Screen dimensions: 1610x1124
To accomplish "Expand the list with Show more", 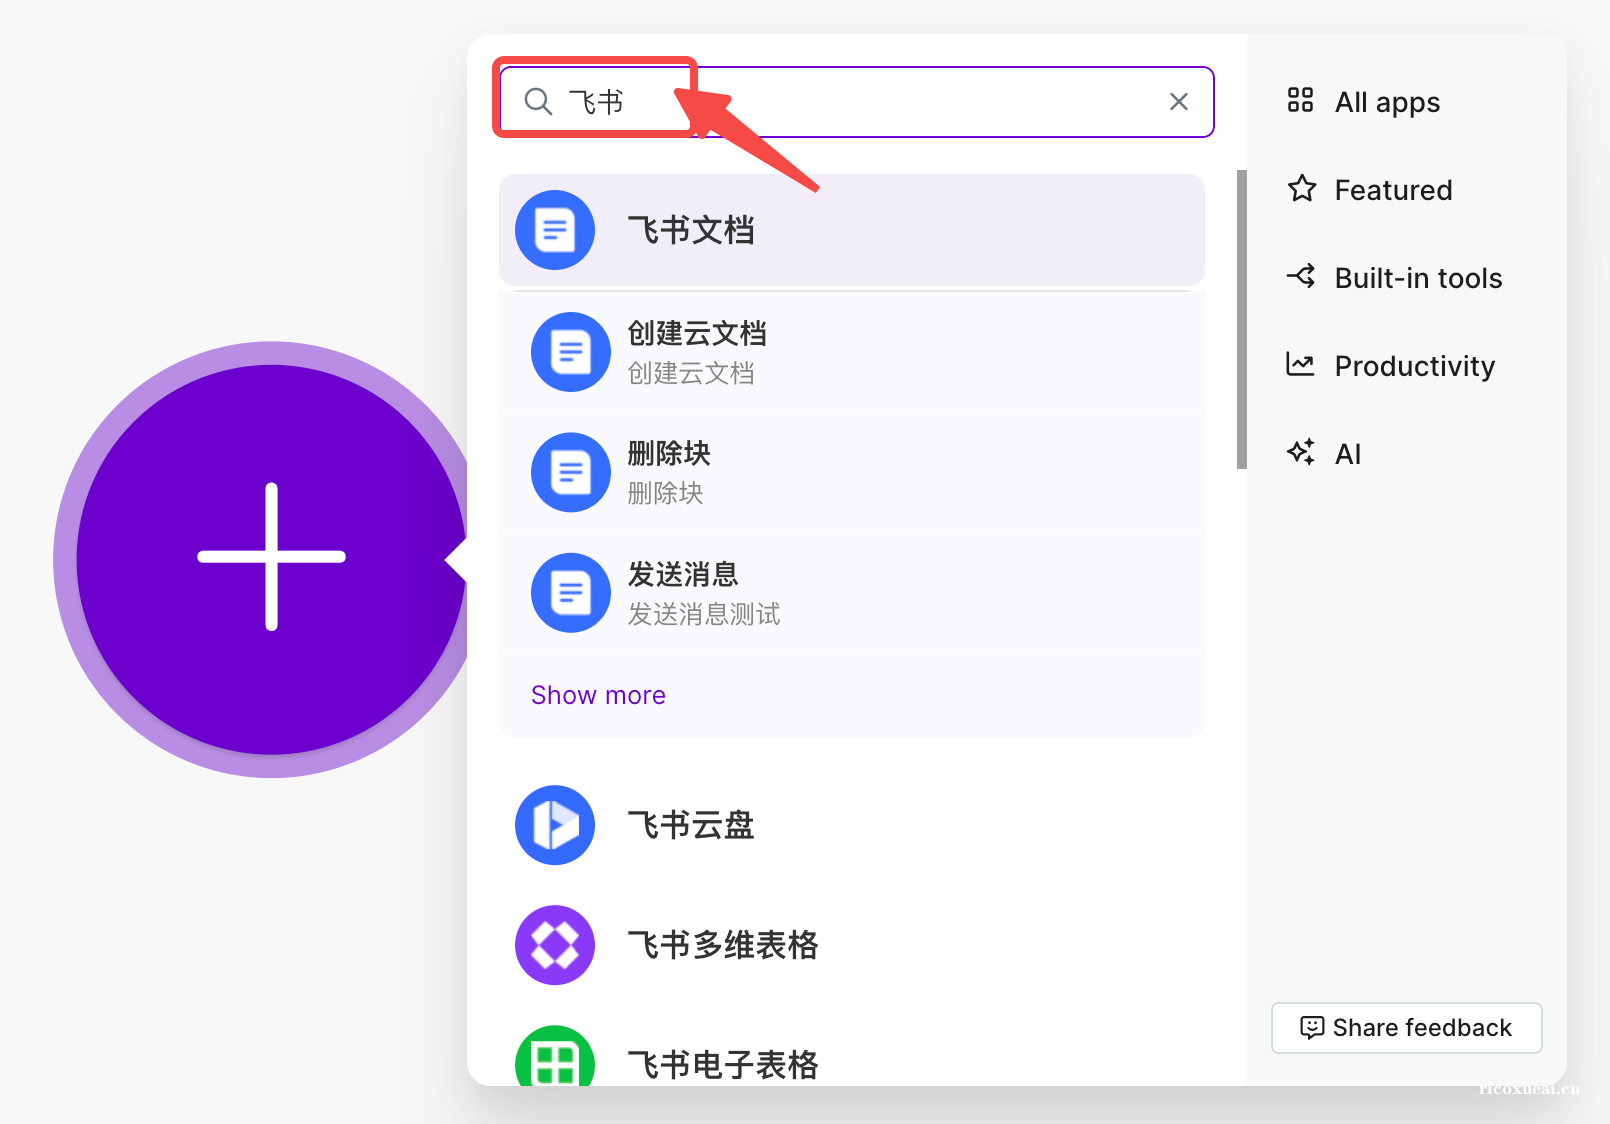I will coord(598,695).
